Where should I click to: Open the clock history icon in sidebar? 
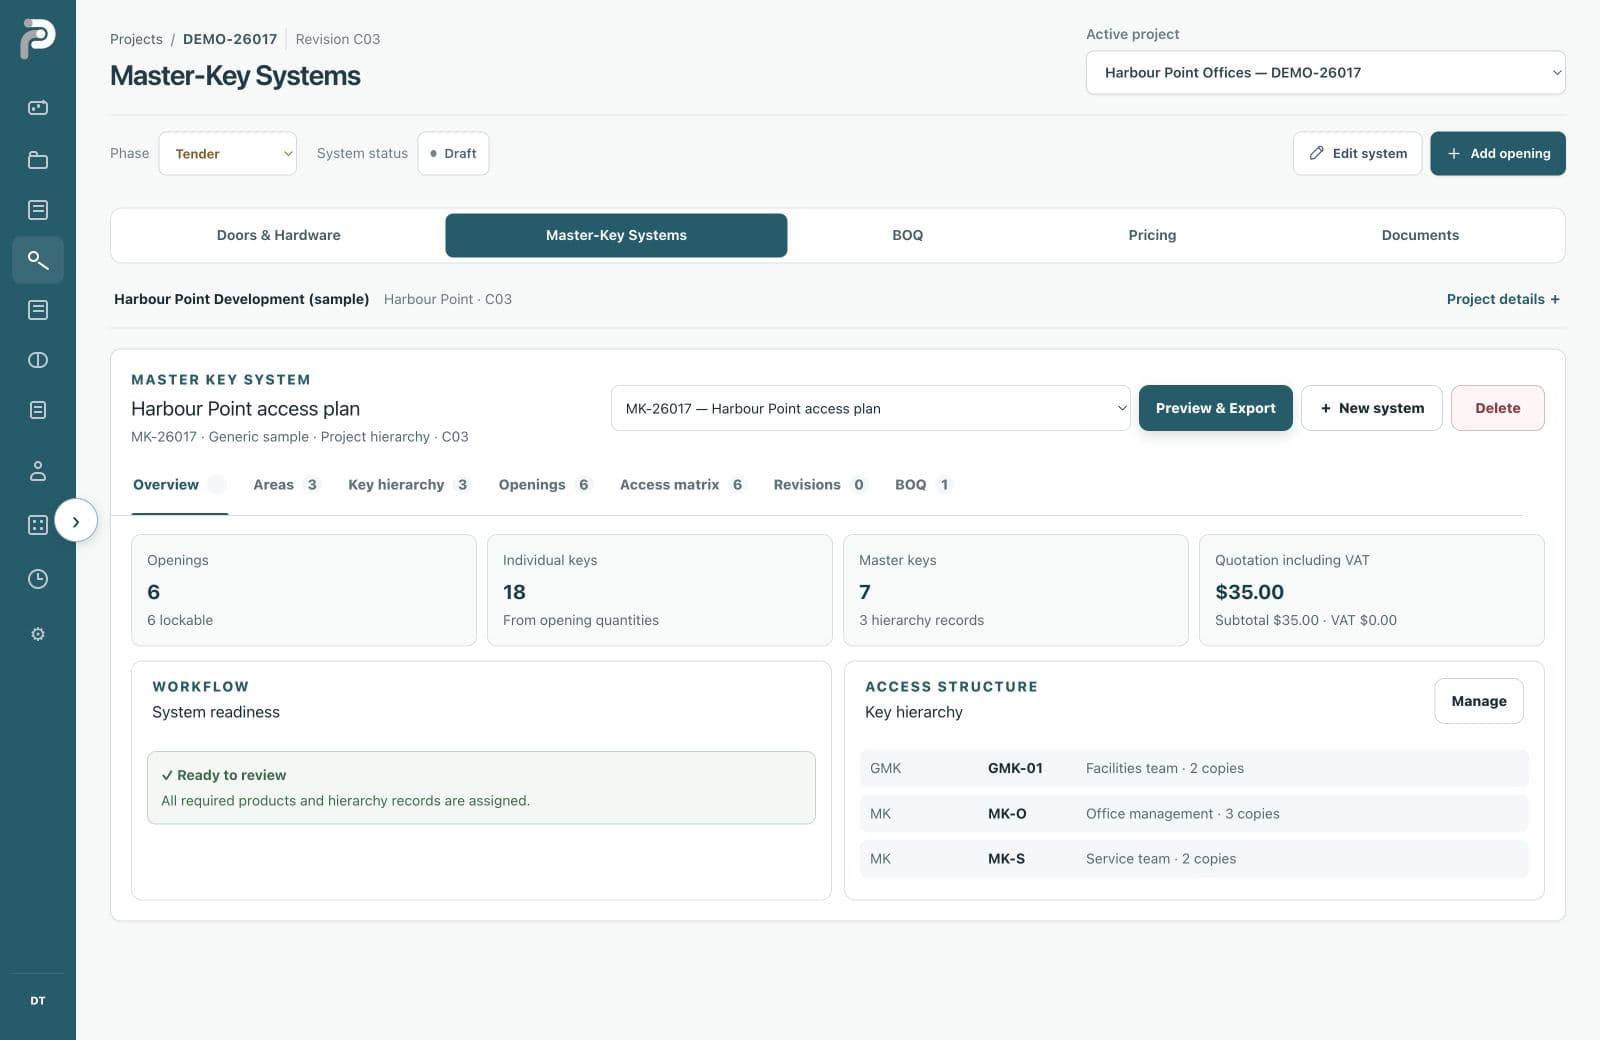tap(38, 579)
